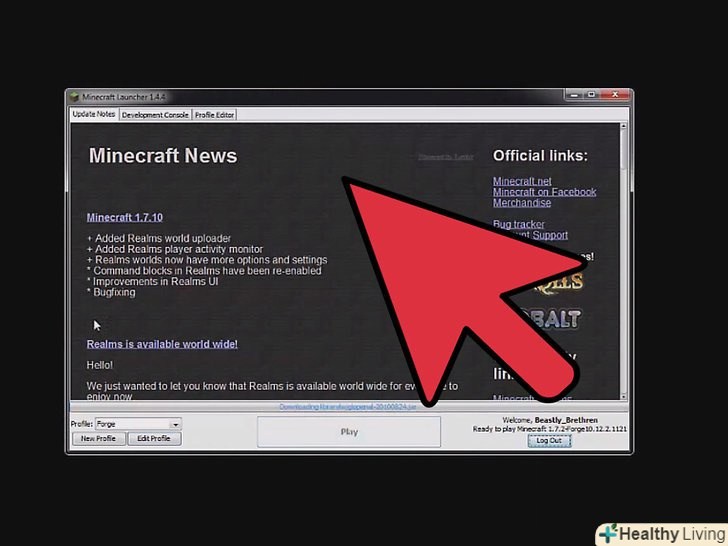Open the Minecraft 1.7.10 news link
The height and width of the screenshot is (546, 728).
coord(125,217)
